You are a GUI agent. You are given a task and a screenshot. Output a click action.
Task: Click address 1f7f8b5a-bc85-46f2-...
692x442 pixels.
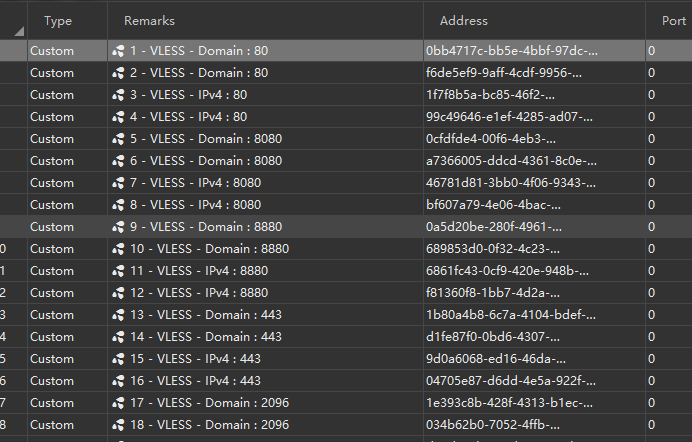tap(490, 95)
